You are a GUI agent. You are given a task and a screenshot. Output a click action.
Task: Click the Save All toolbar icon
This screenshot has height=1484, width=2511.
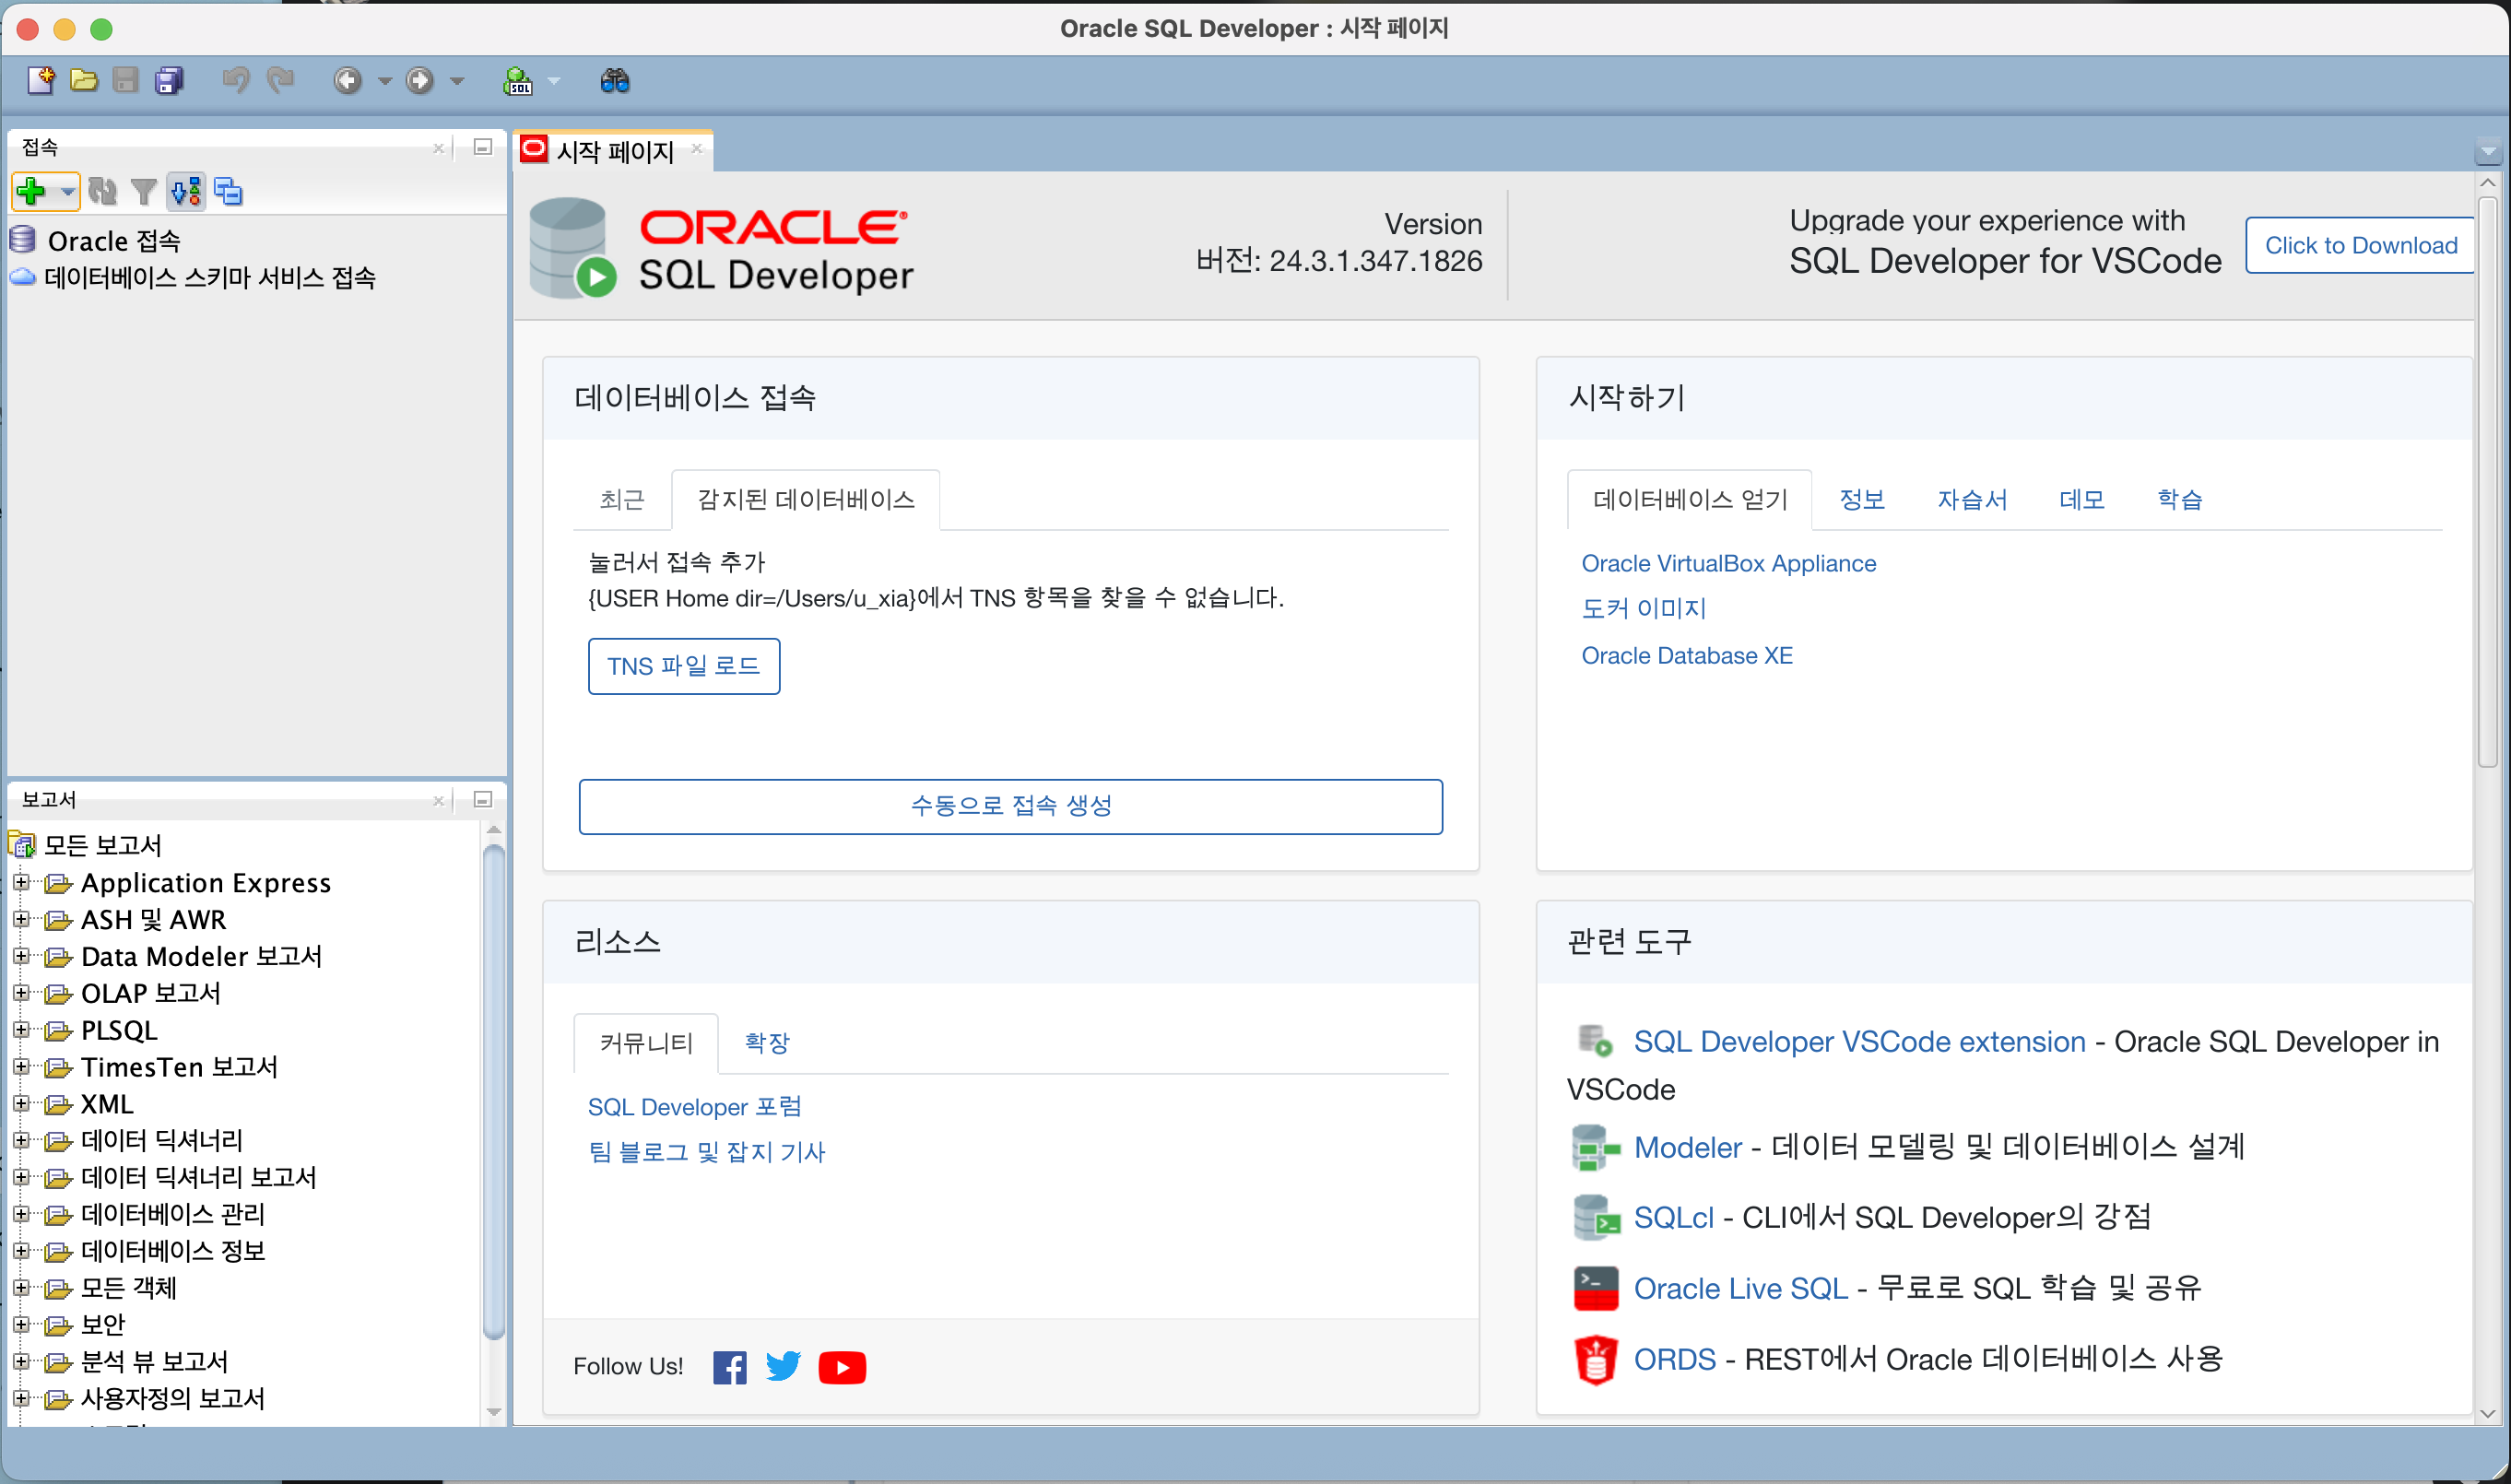click(169, 80)
